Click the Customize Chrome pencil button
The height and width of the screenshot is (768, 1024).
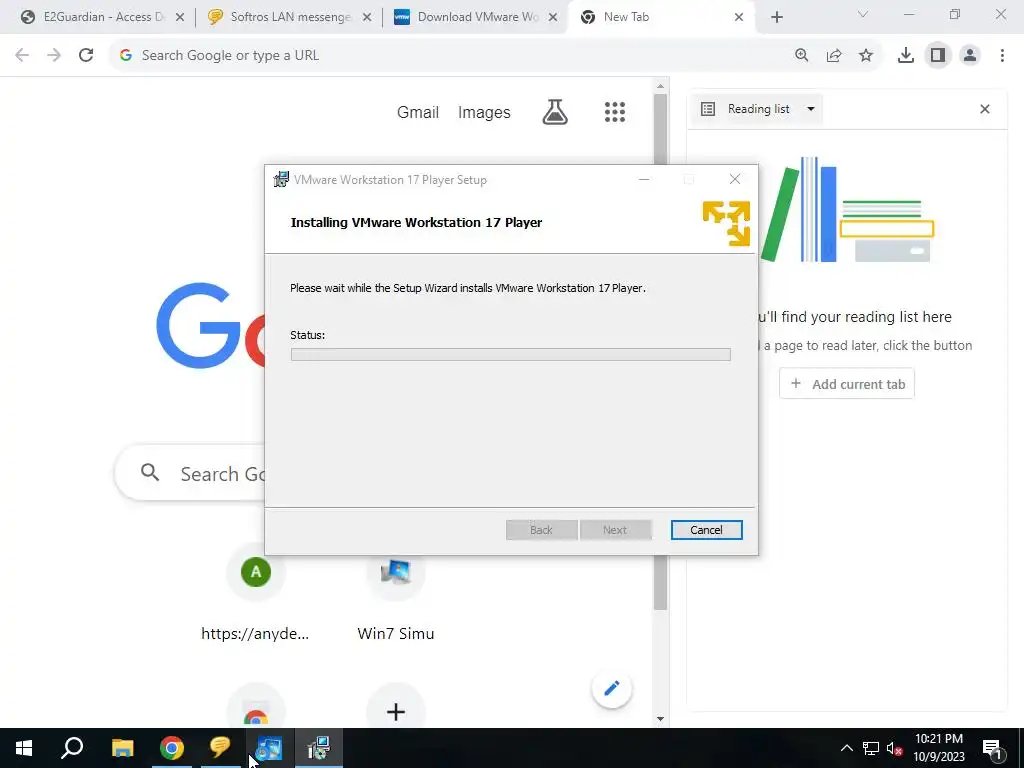point(612,688)
